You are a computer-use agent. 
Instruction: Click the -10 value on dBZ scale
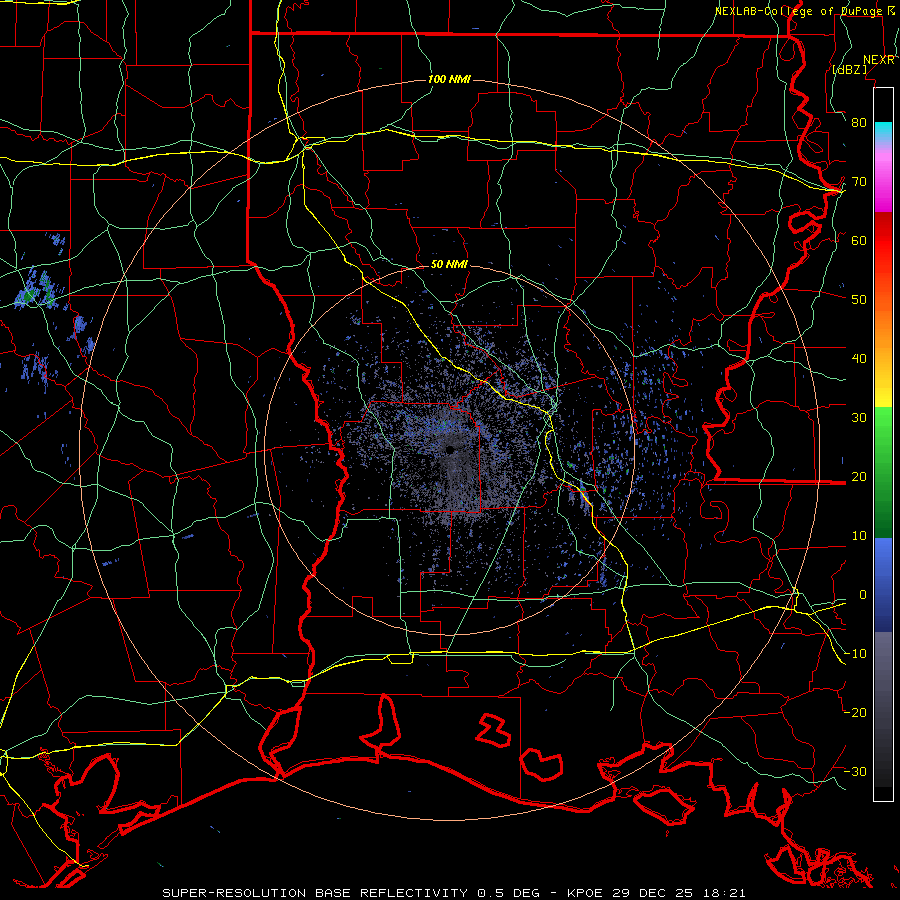pos(855,654)
